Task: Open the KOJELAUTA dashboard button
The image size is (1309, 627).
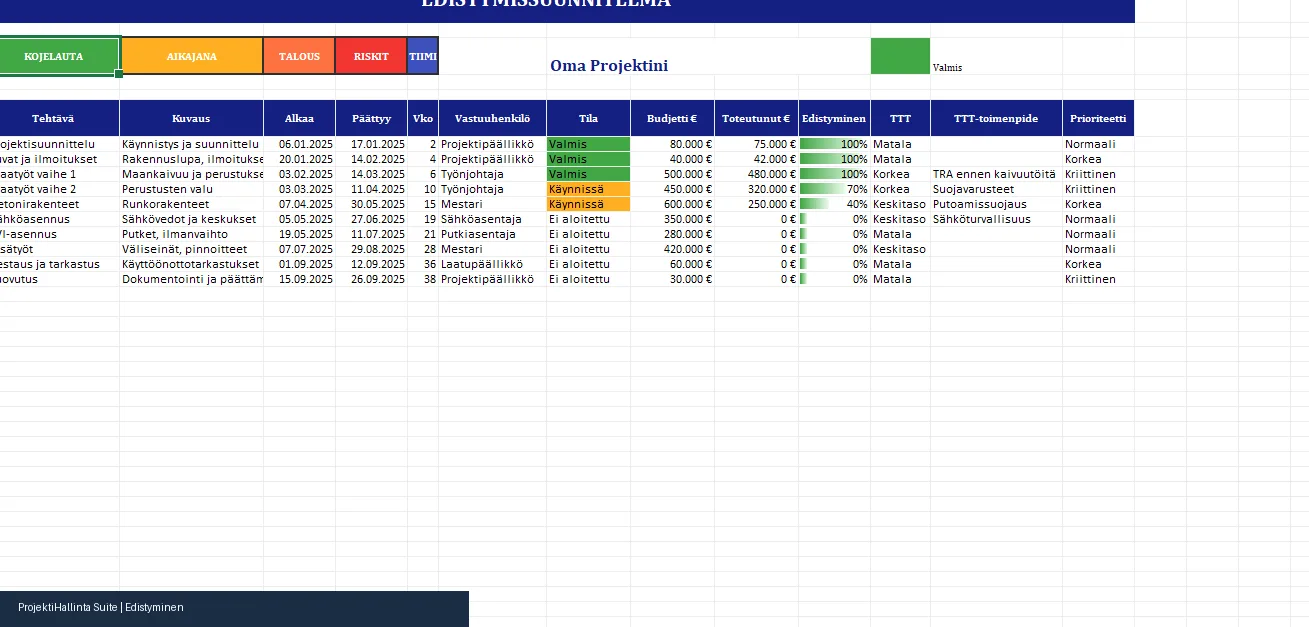Action: click(x=59, y=56)
